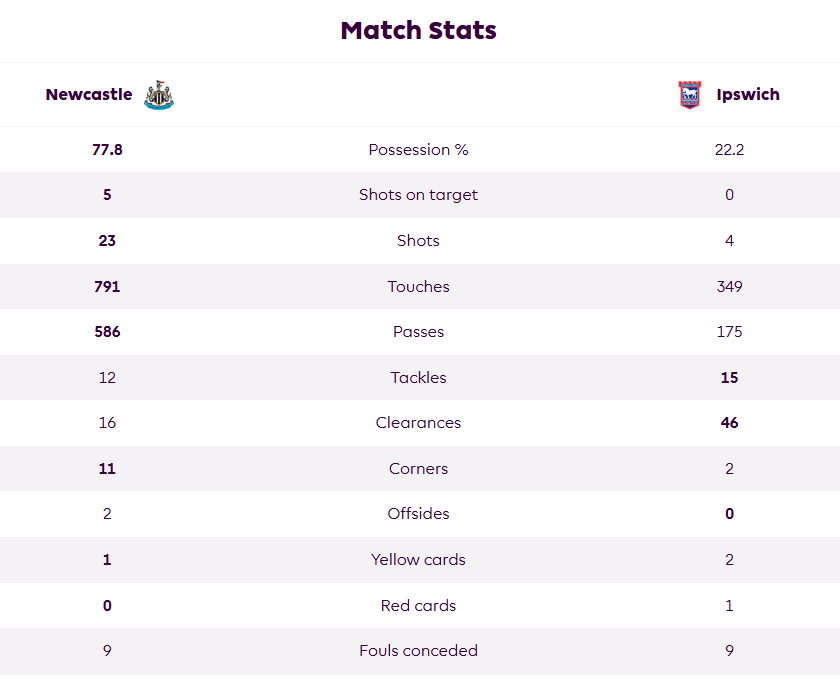Select the Red cards row label
This screenshot has height=695, width=840.
[x=418, y=606]
